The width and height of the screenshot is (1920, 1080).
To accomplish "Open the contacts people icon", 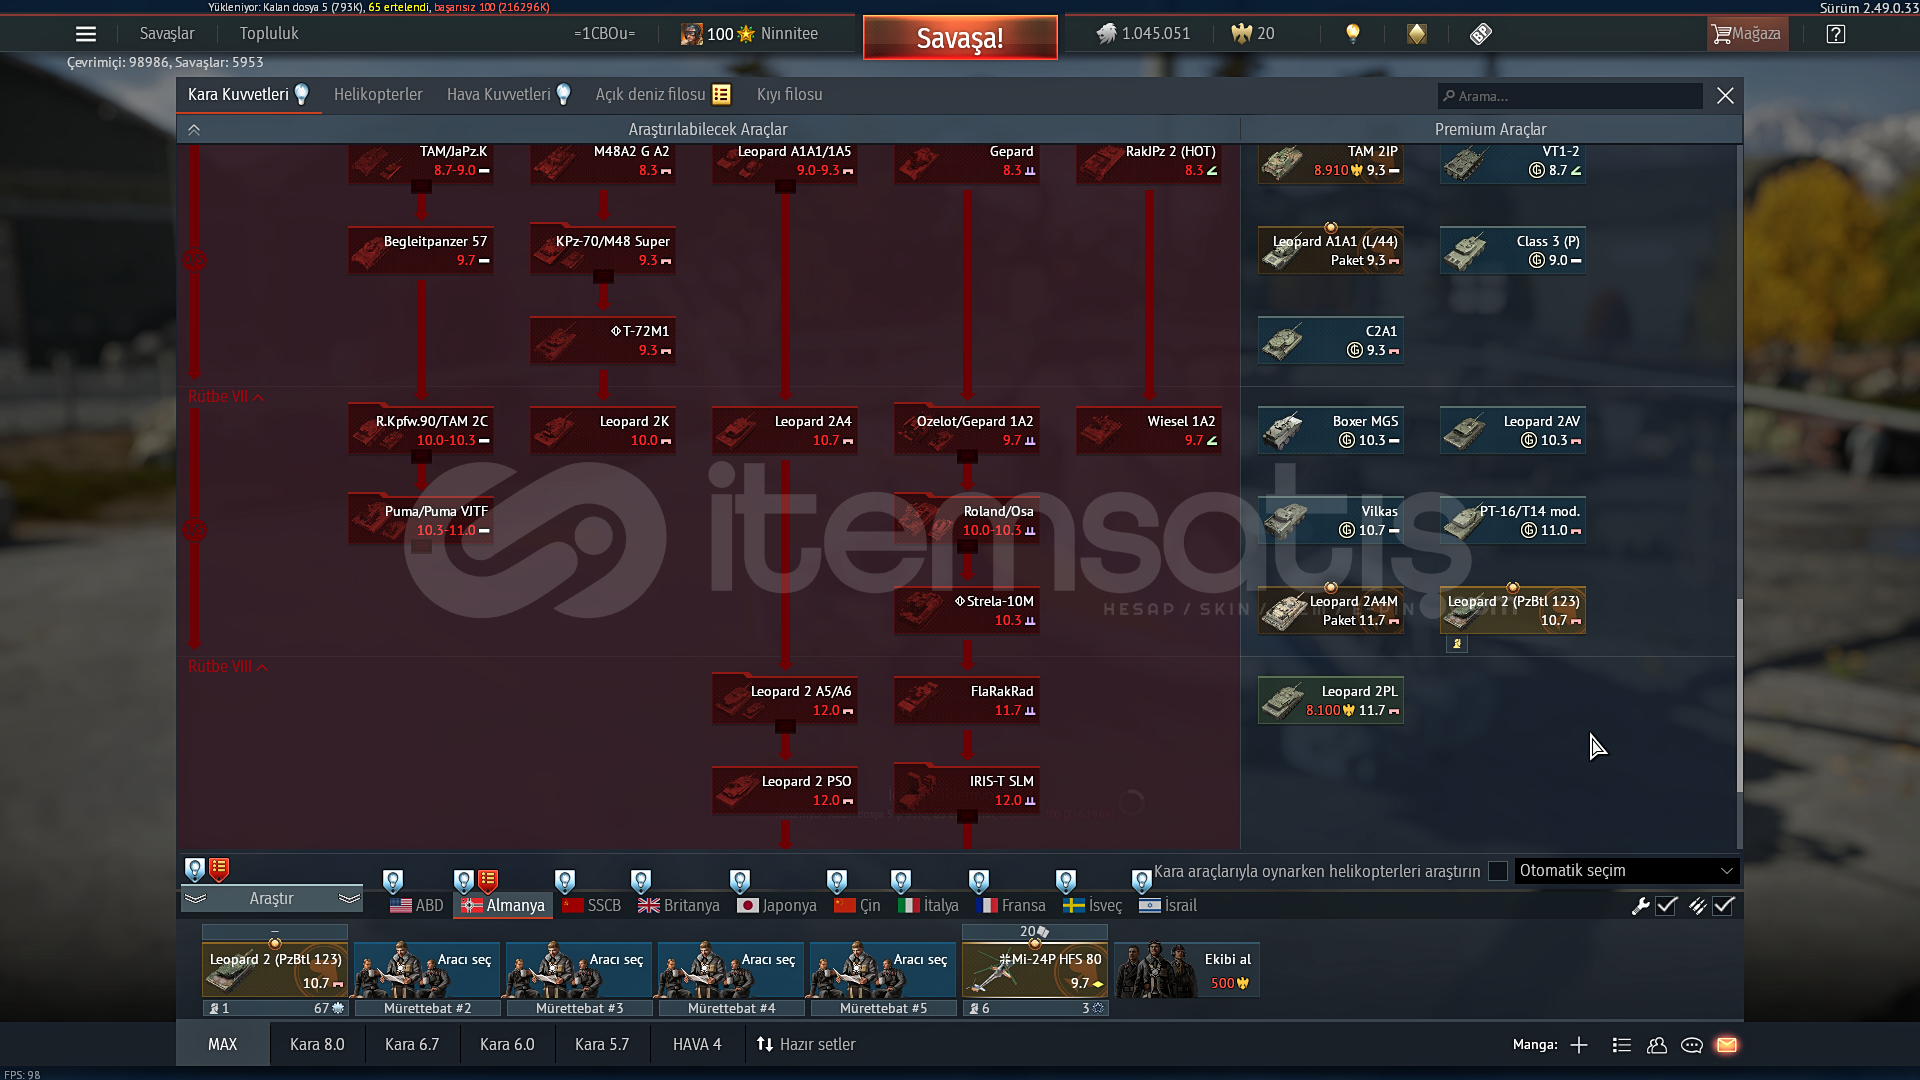I will 1657,1045.
